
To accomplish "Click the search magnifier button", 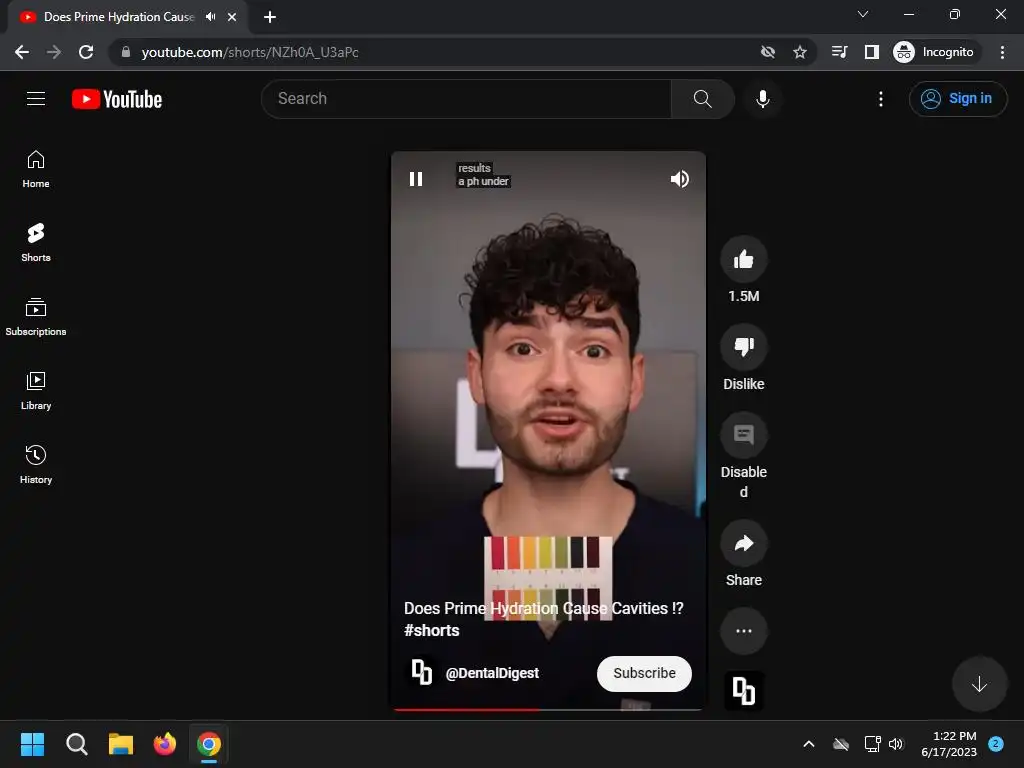I will click(x=703, y=99).
